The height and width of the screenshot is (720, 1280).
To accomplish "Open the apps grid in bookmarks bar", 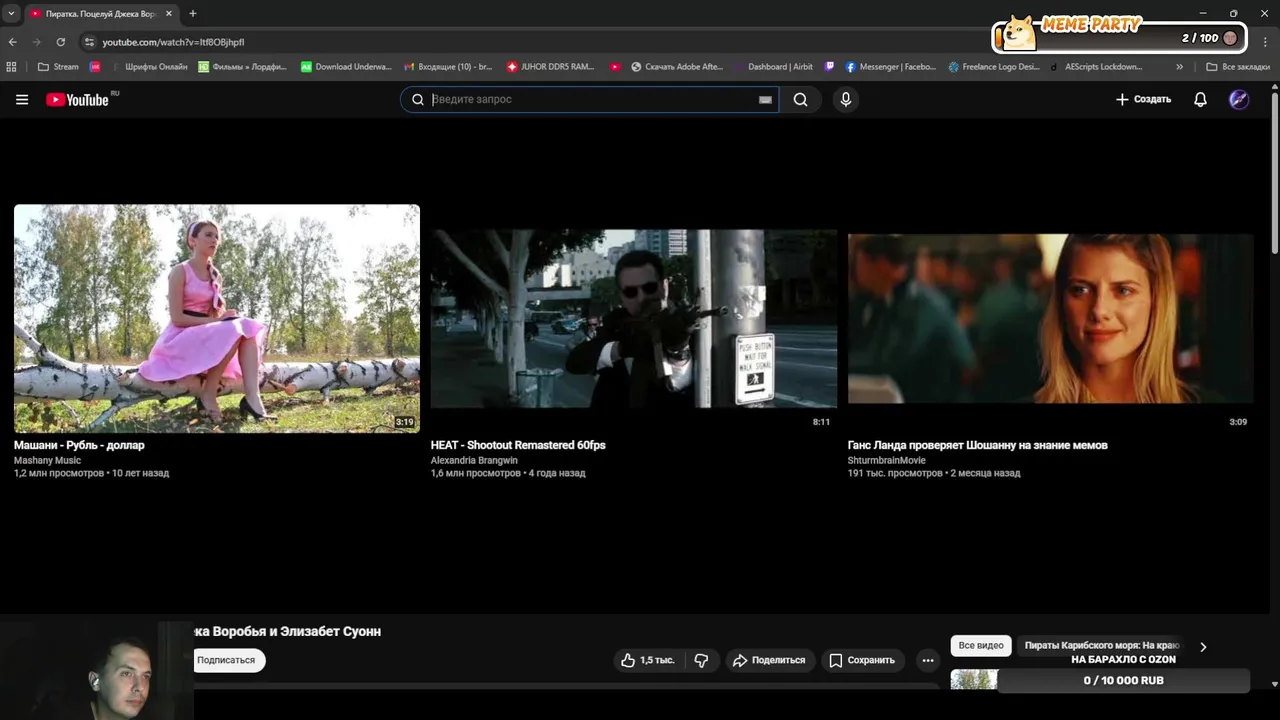I will 12,67.
